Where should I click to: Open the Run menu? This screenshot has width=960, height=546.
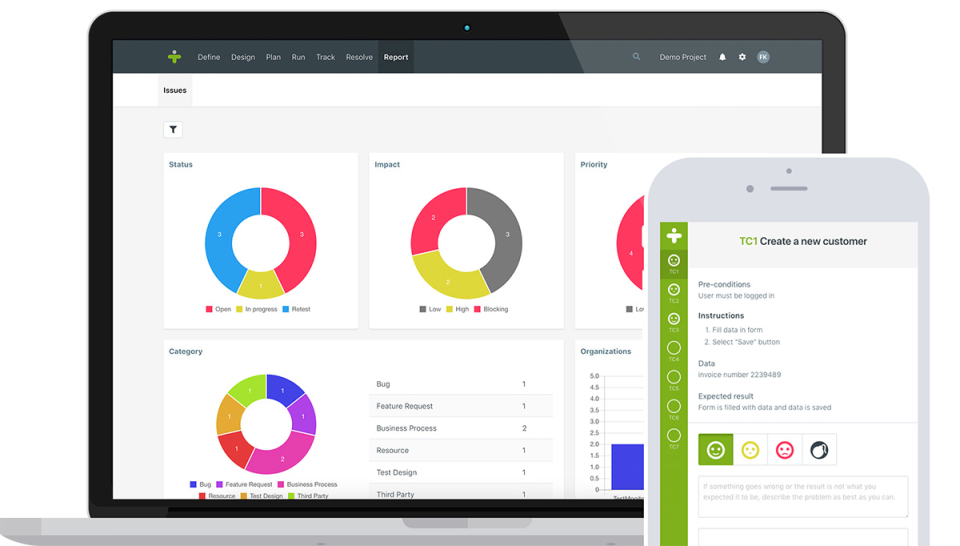pyautogui.click(x=298, y=57)
